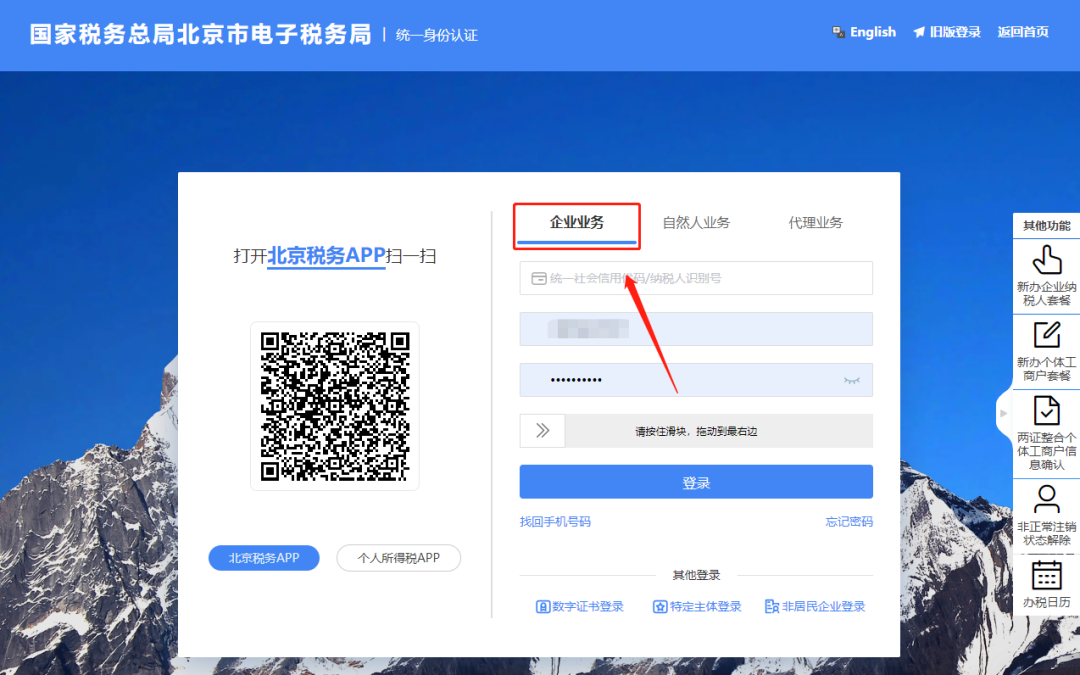The height and width of the screenshot is (675, 1080).
Task: Toggle password visibility eye icon
Action: [x=852, y=380]
